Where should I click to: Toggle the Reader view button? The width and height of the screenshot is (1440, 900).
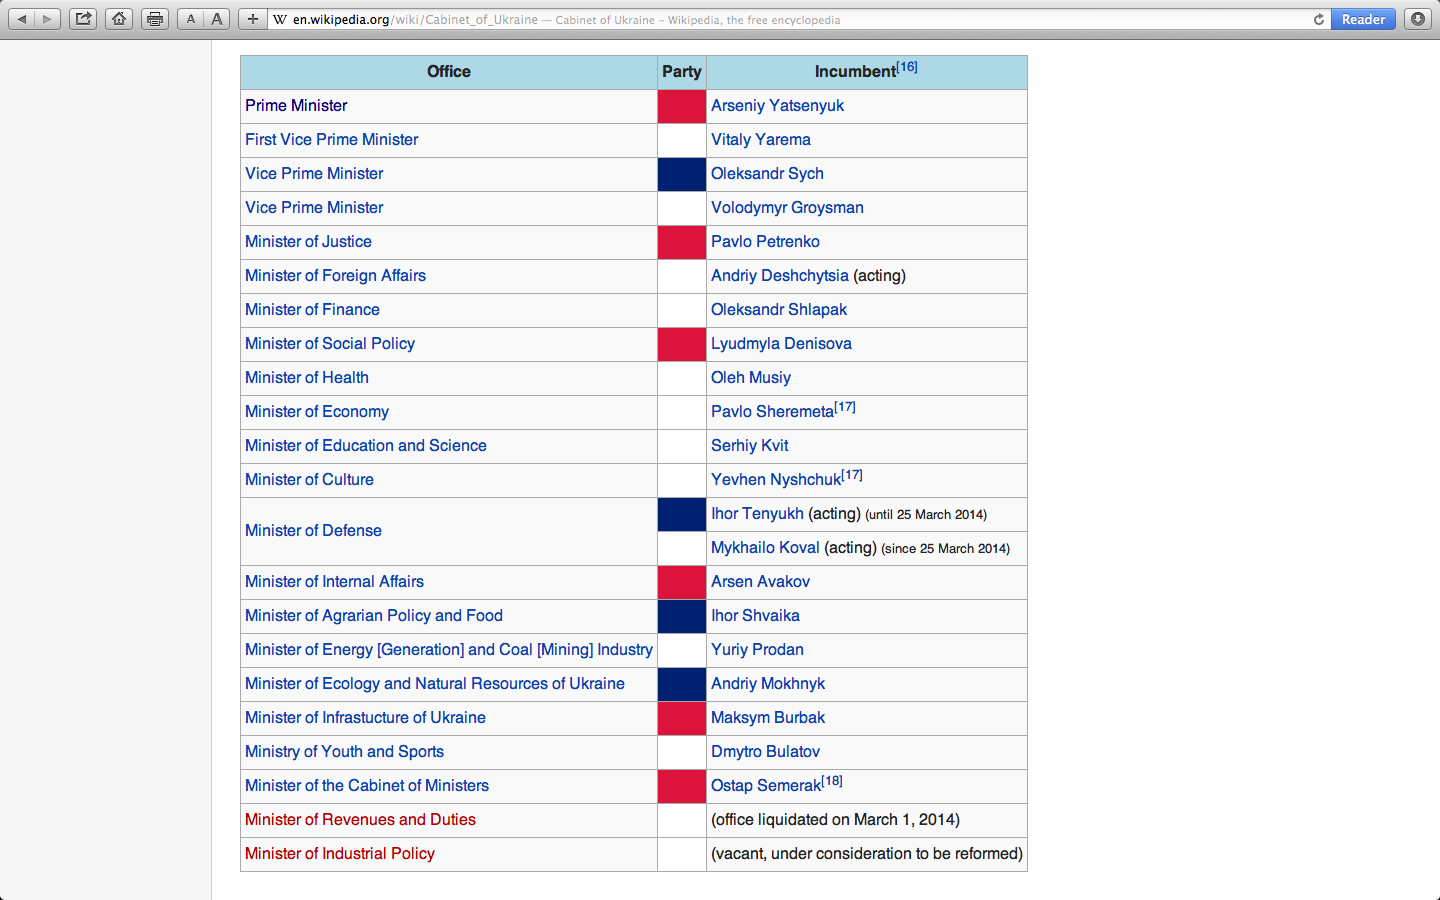pyautogui.click(x=1363, y=19)
